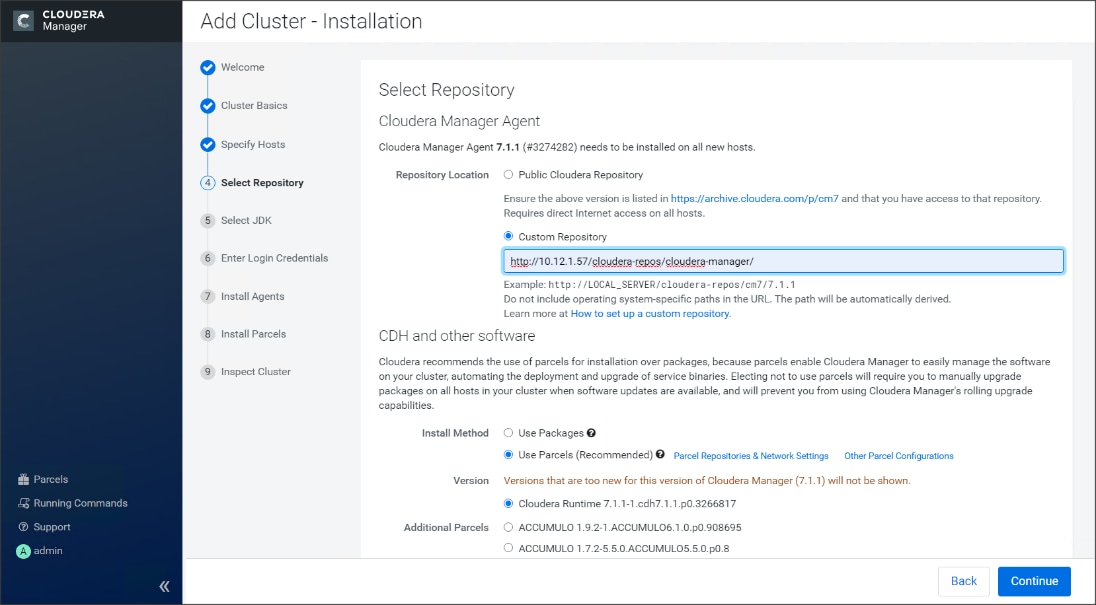
Task: Click step 7 circle for Install Agents
Action: (208, 296)
